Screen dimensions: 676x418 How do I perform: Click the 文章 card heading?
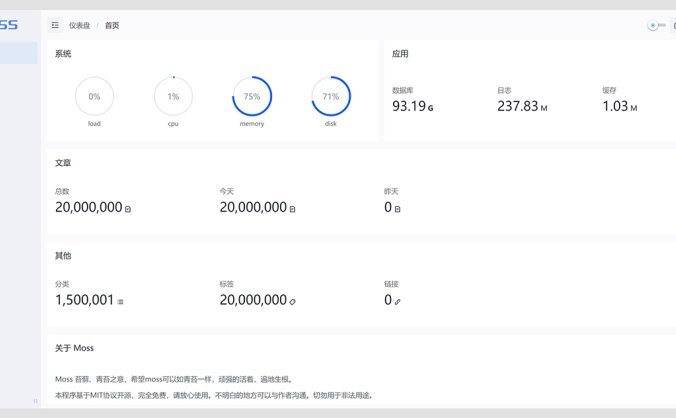pos(63,163)
